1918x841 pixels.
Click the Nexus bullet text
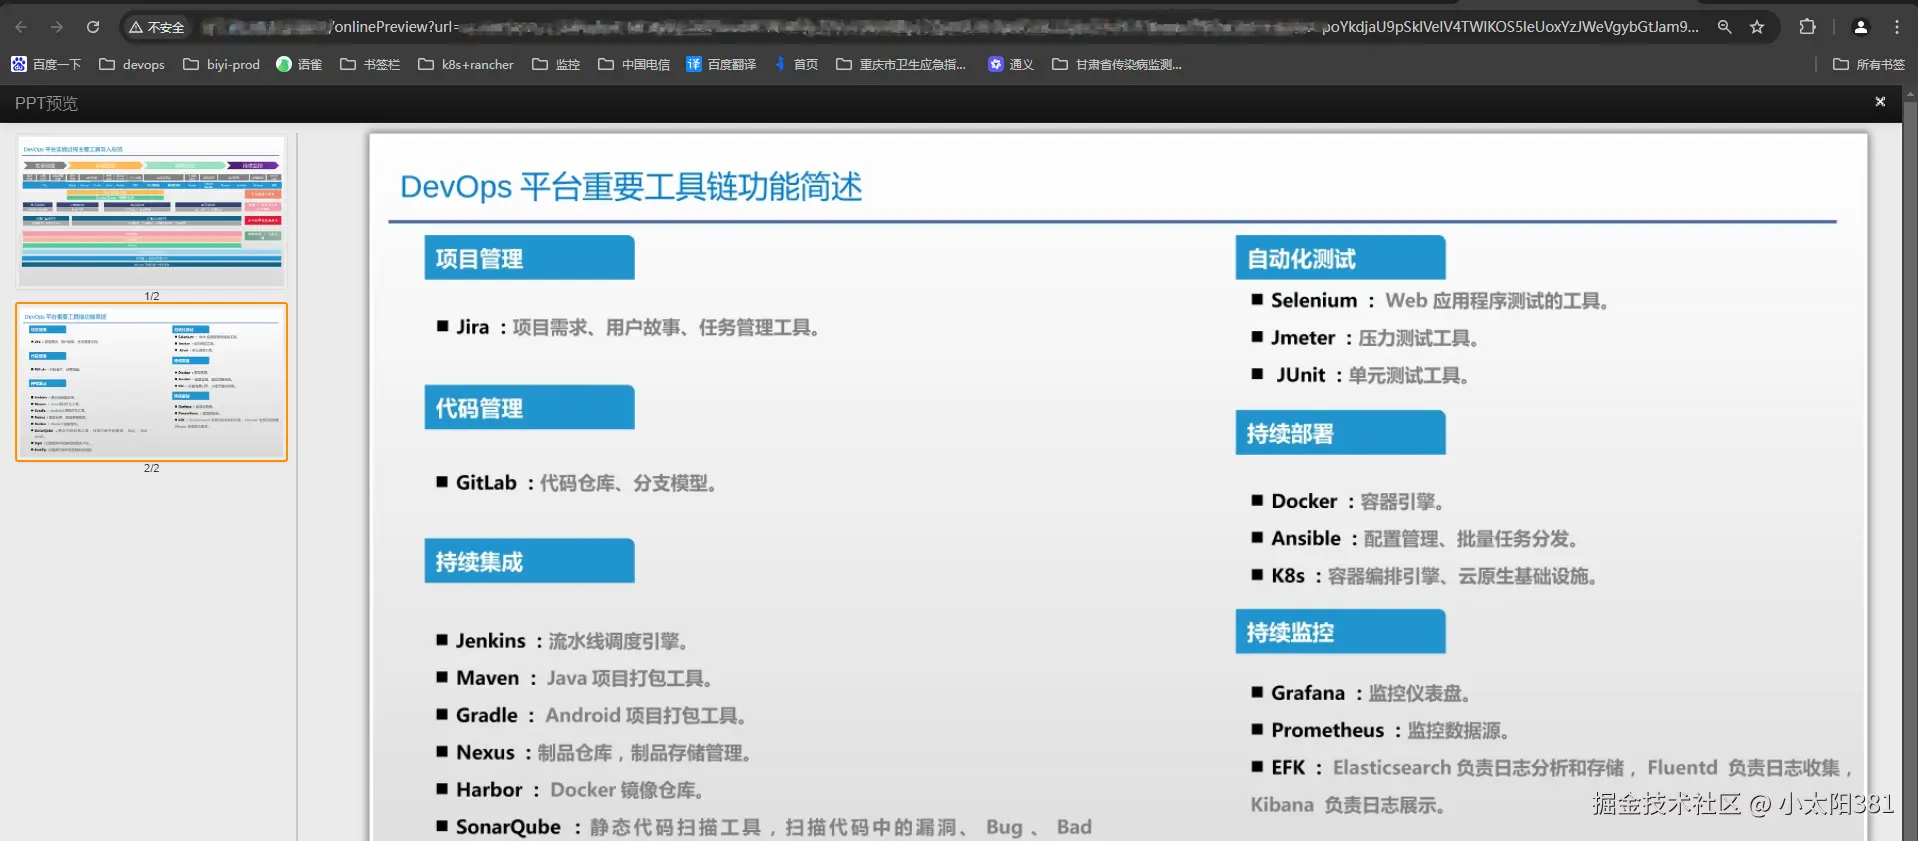594,752
